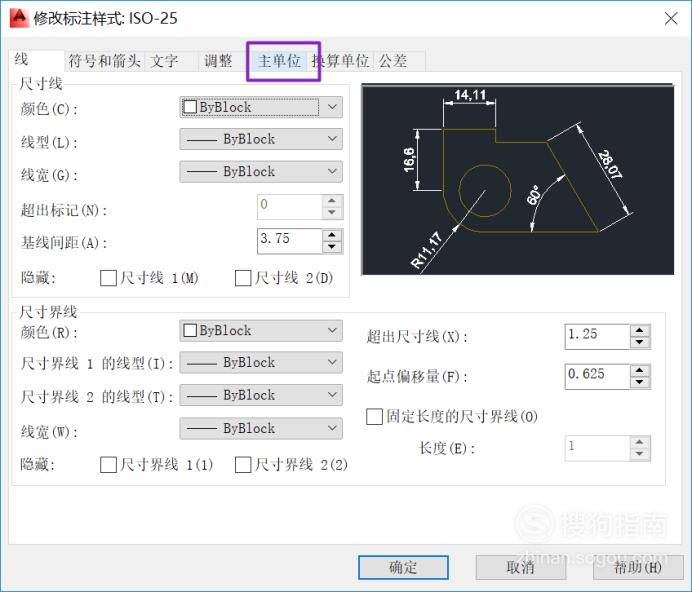
Task: Increase 基线间距(A) with up arrow
Action: [x=332, y=235]
